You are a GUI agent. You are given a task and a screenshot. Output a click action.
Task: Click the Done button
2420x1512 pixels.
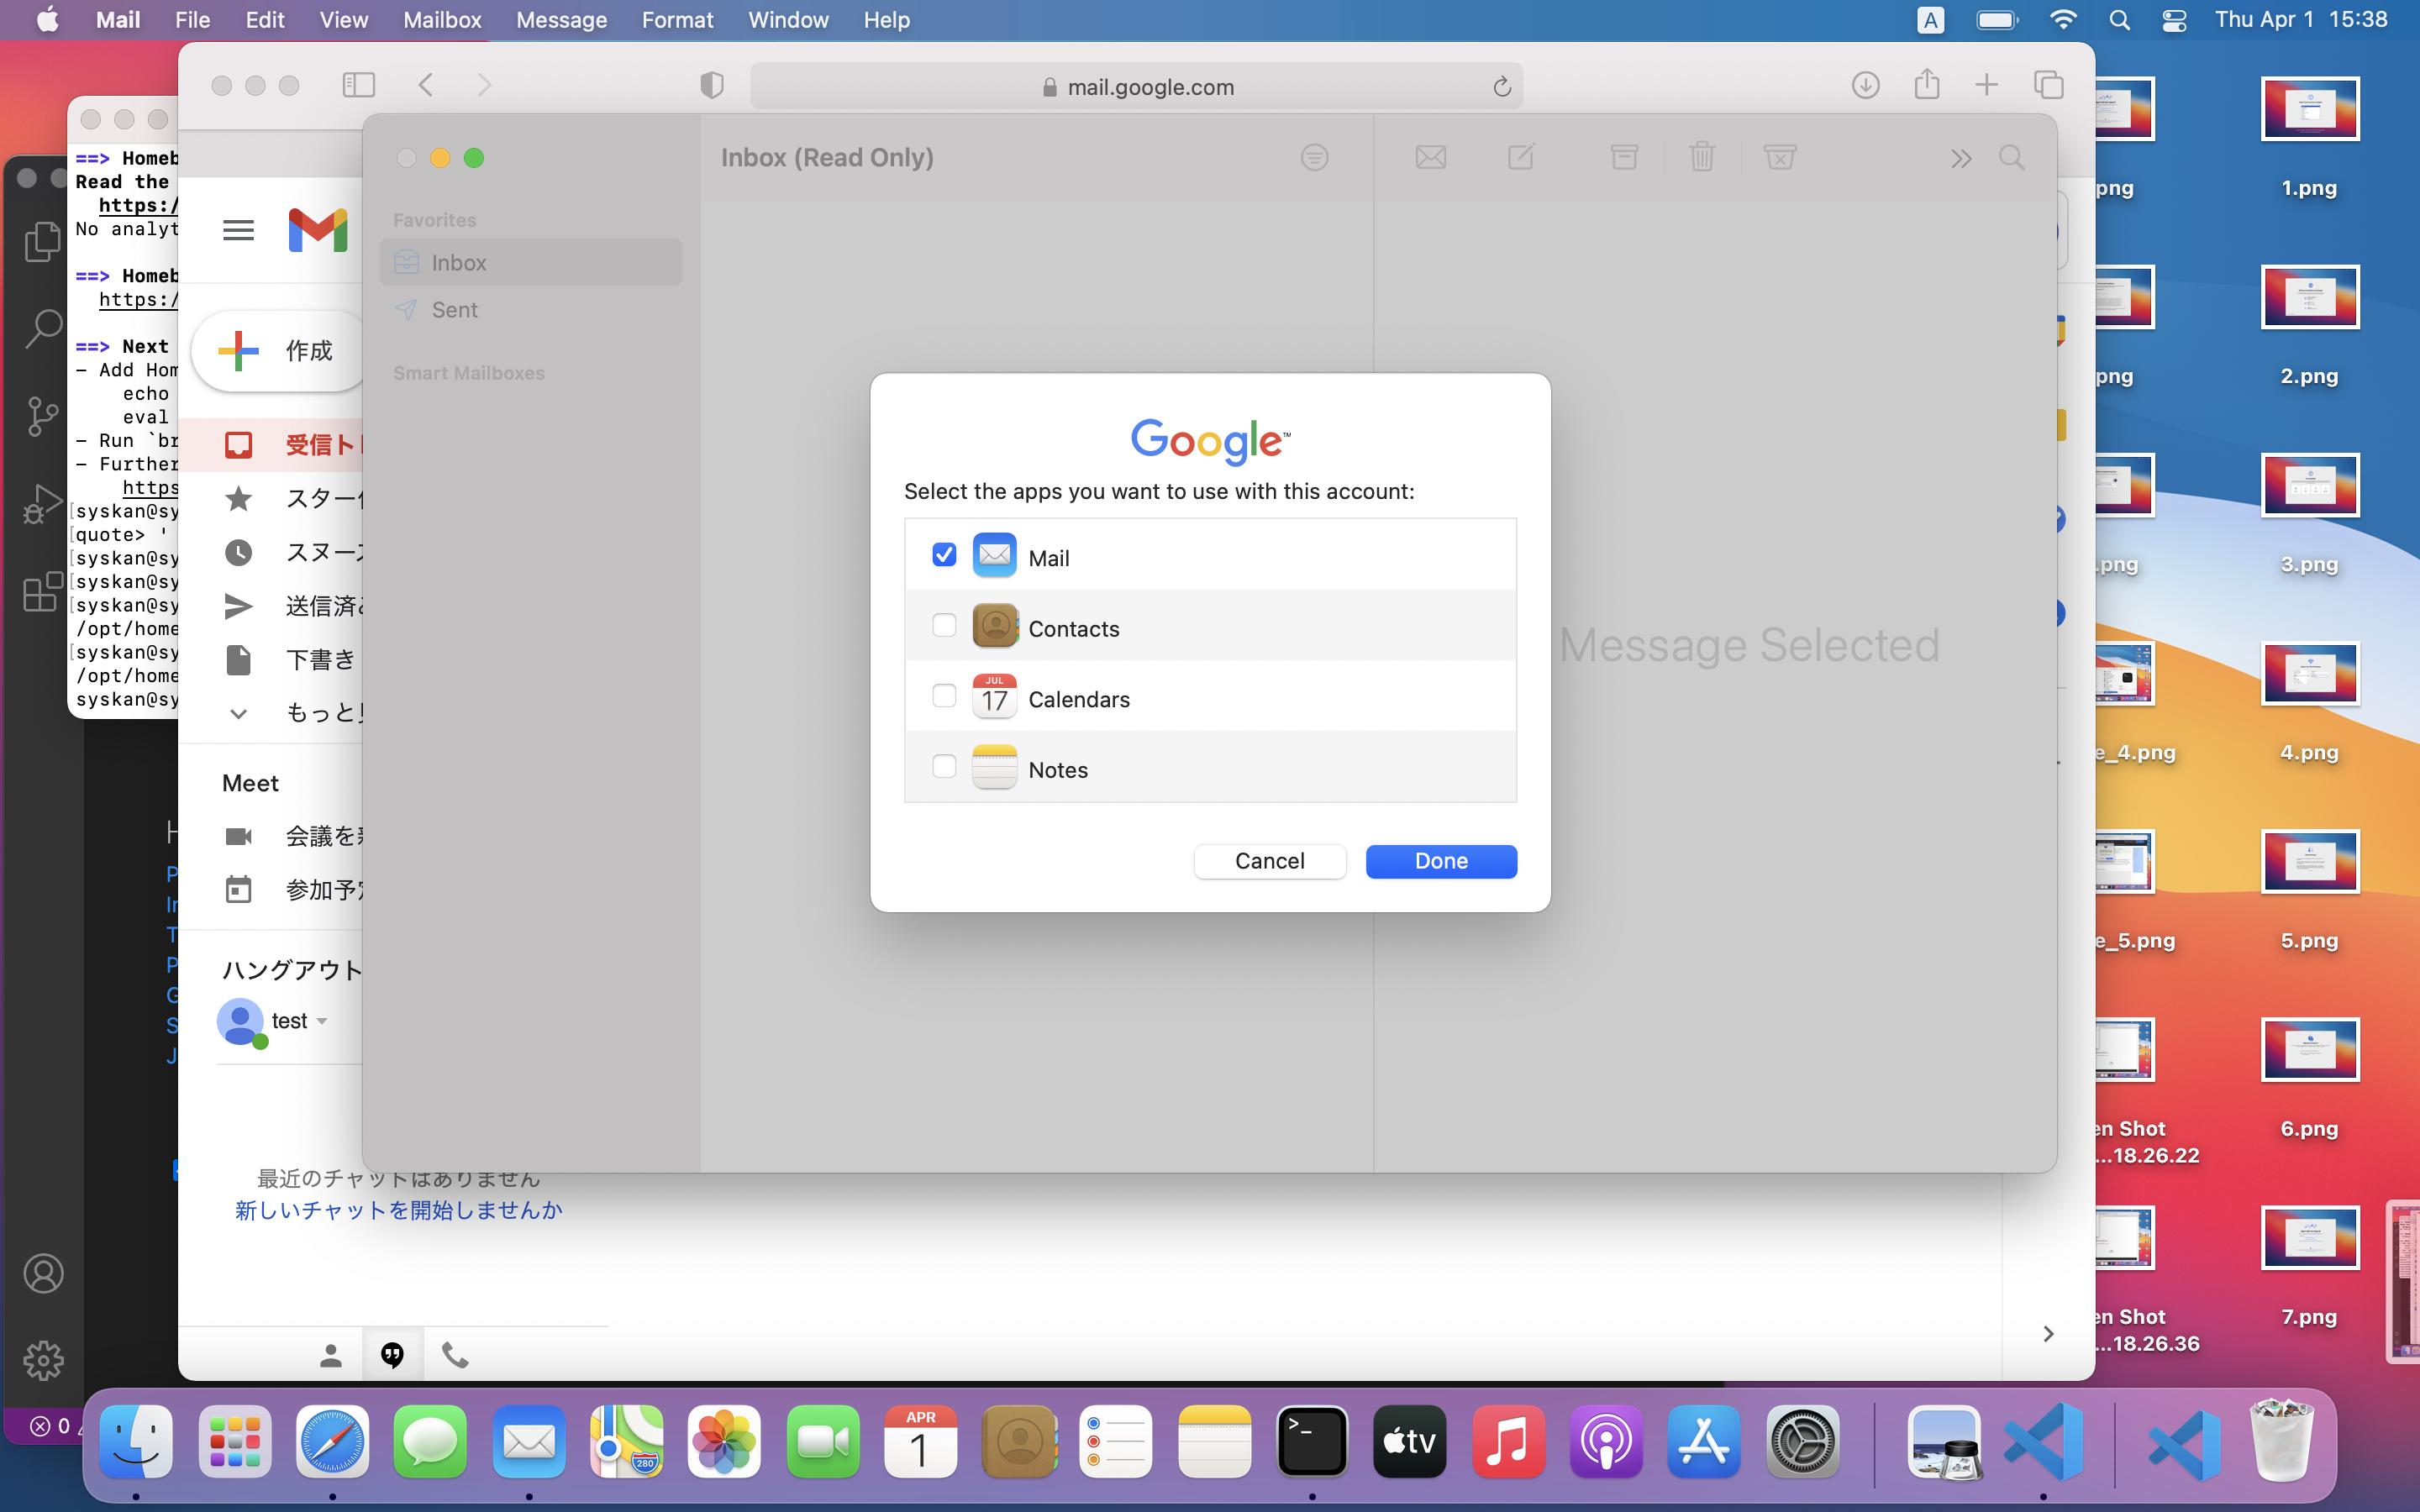tap(1441, 861)
